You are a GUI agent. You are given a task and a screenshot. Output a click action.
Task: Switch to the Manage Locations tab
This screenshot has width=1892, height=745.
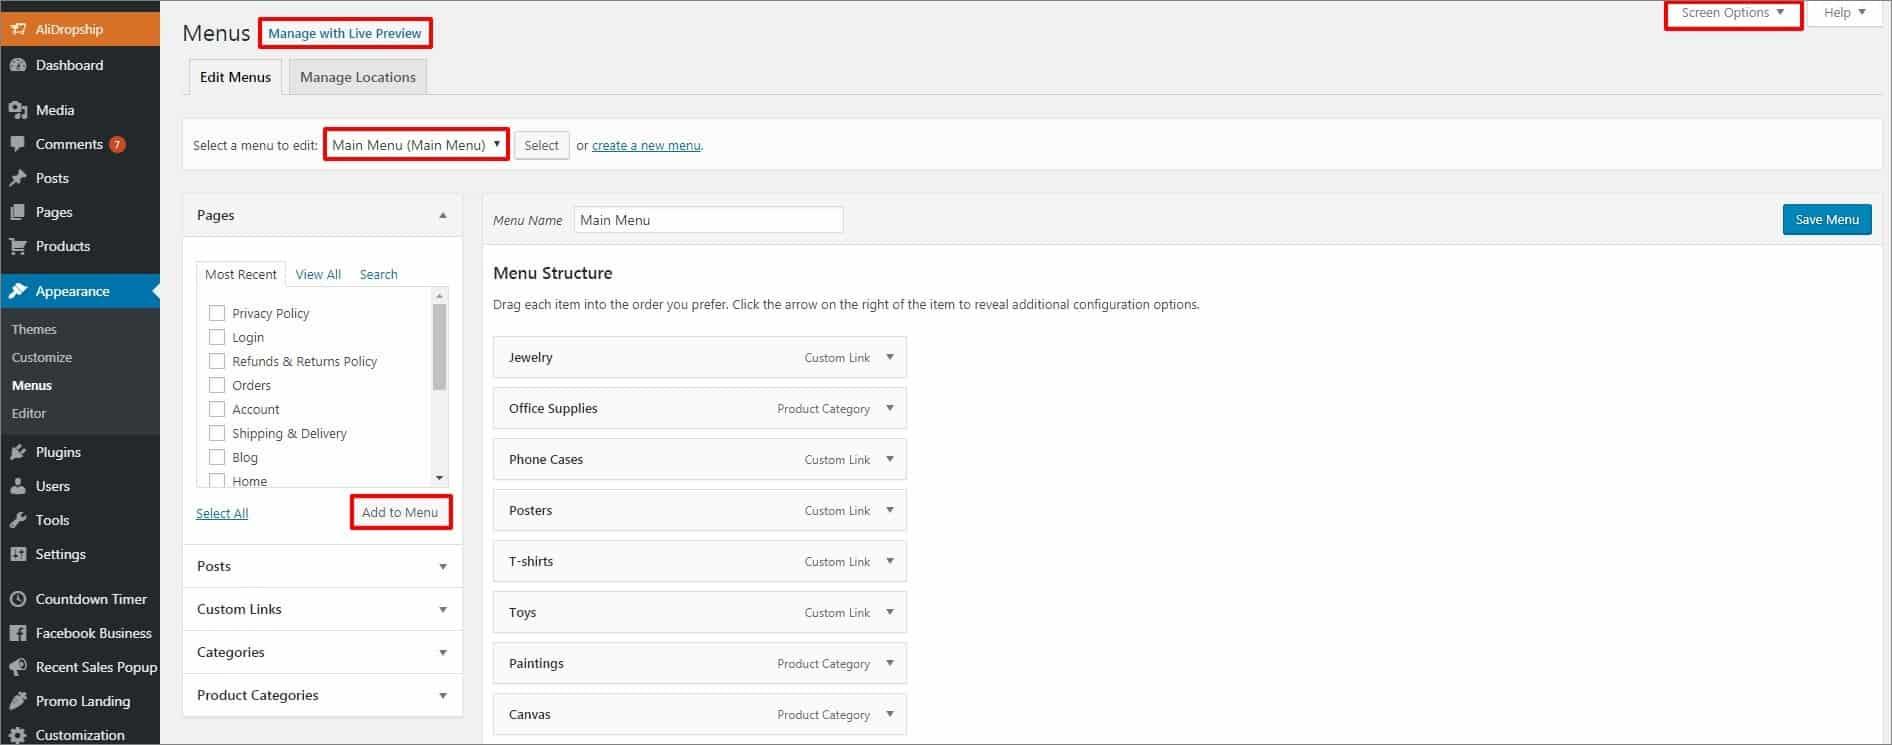click(x=358, y=77)
